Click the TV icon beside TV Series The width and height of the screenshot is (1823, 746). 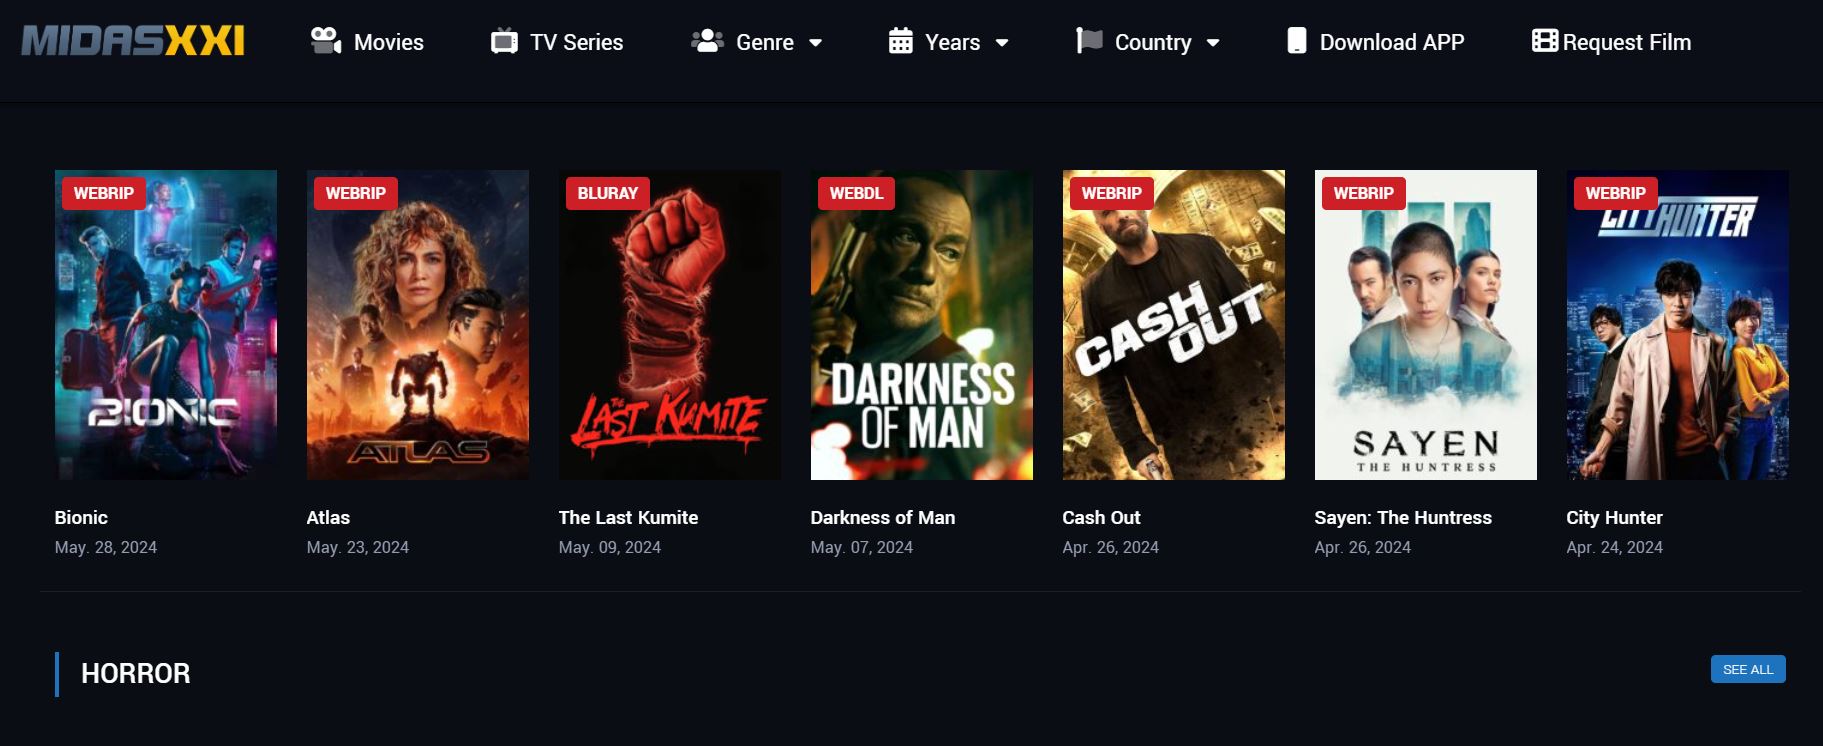(504, 41)
